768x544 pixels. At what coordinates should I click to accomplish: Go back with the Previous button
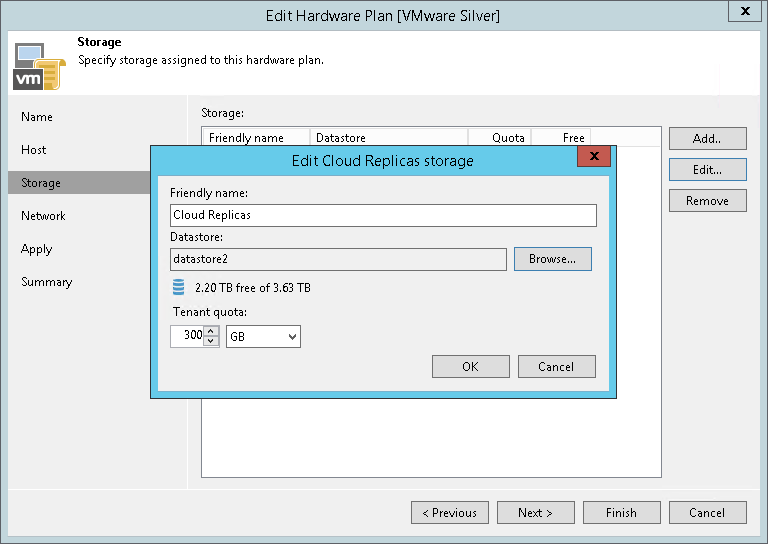[450, 513]
